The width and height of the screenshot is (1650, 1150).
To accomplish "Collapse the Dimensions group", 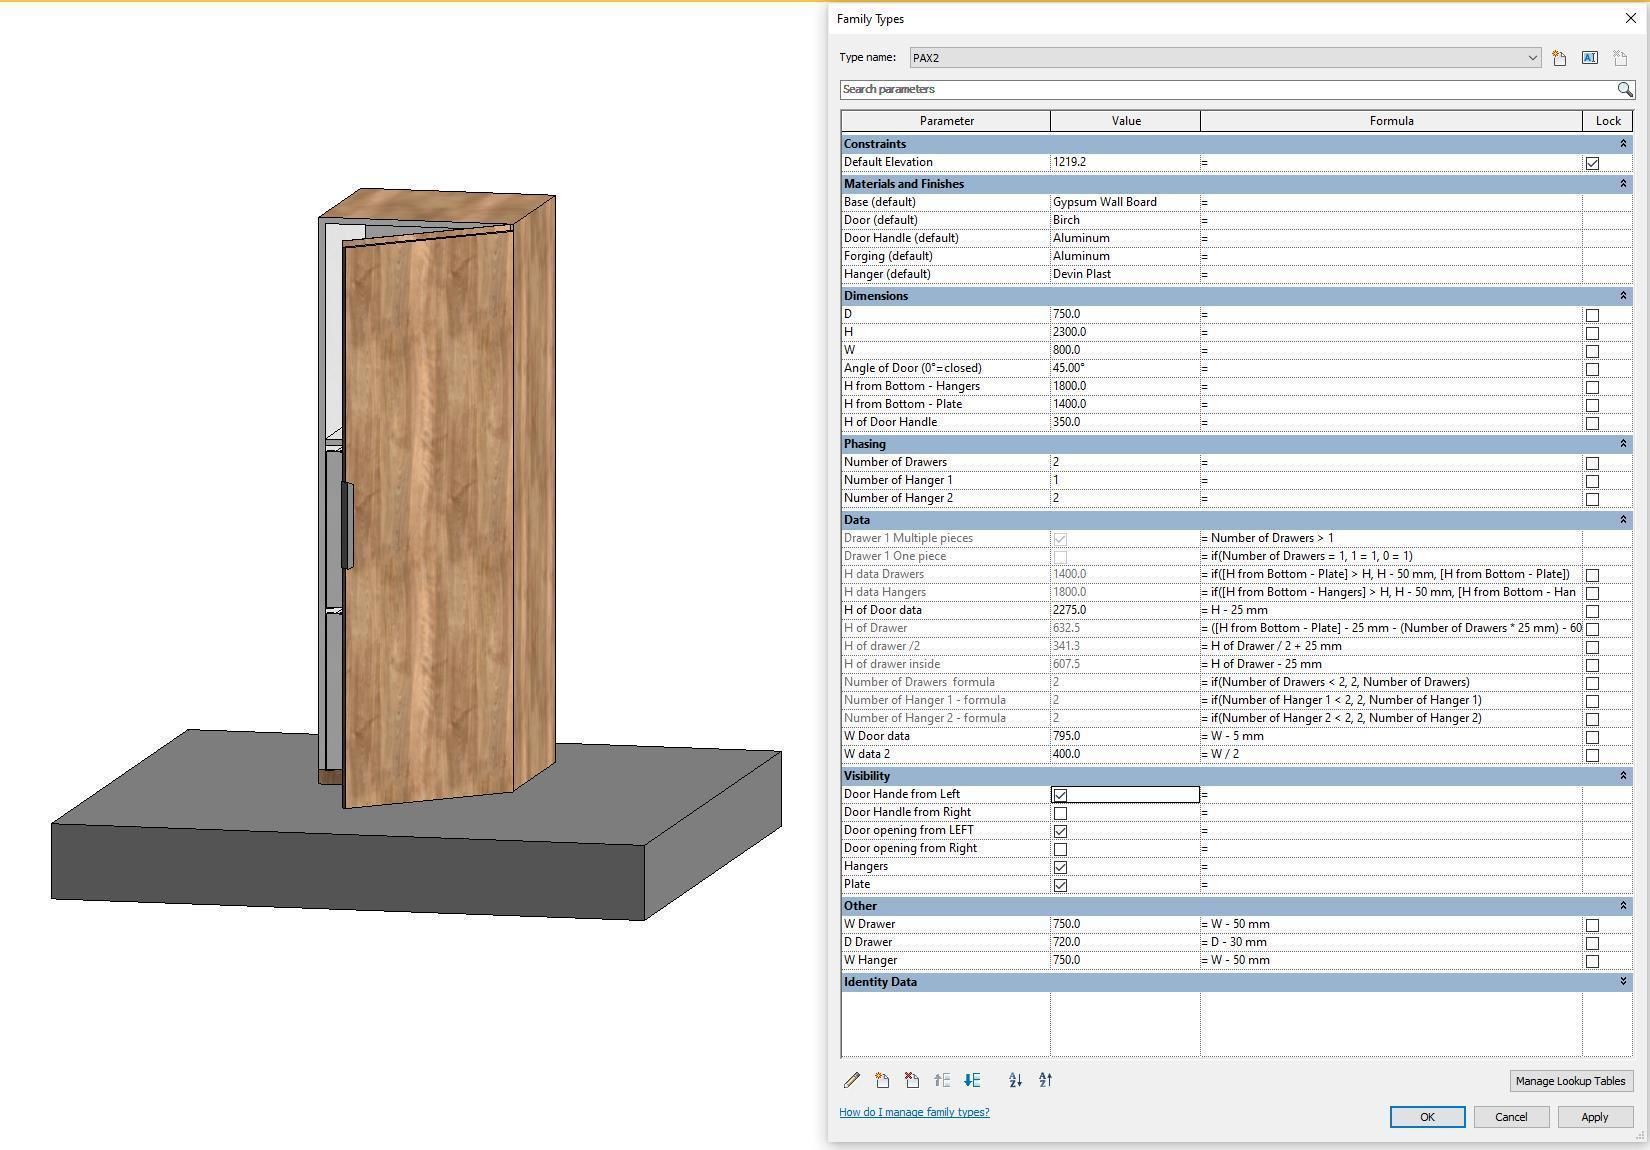I will click(x=1623, y=296).
